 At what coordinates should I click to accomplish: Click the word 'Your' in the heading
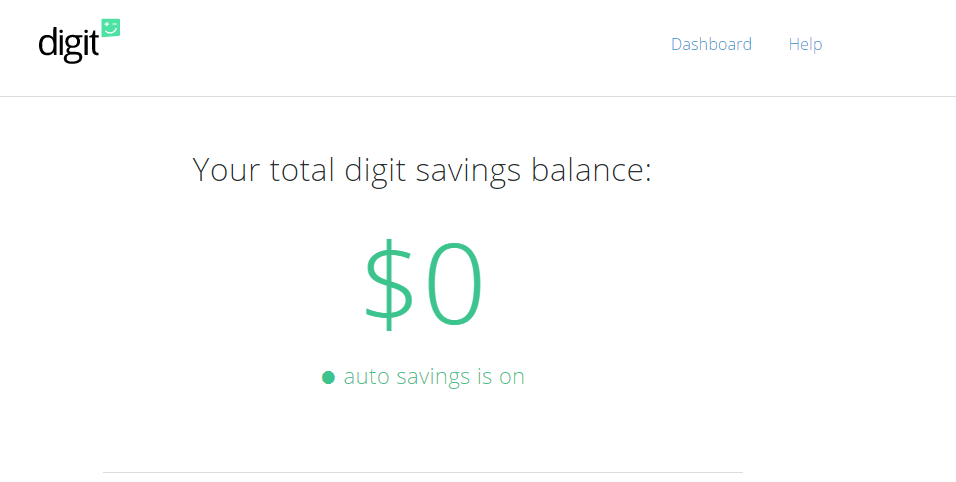pyautogui.click(x=226, y=170)
